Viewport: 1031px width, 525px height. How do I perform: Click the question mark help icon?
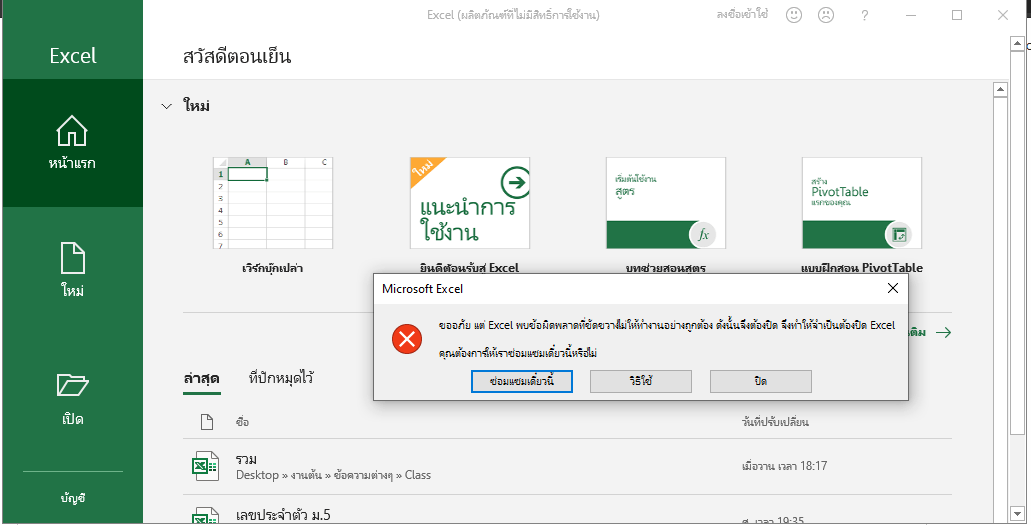click(x=865, y=14)
